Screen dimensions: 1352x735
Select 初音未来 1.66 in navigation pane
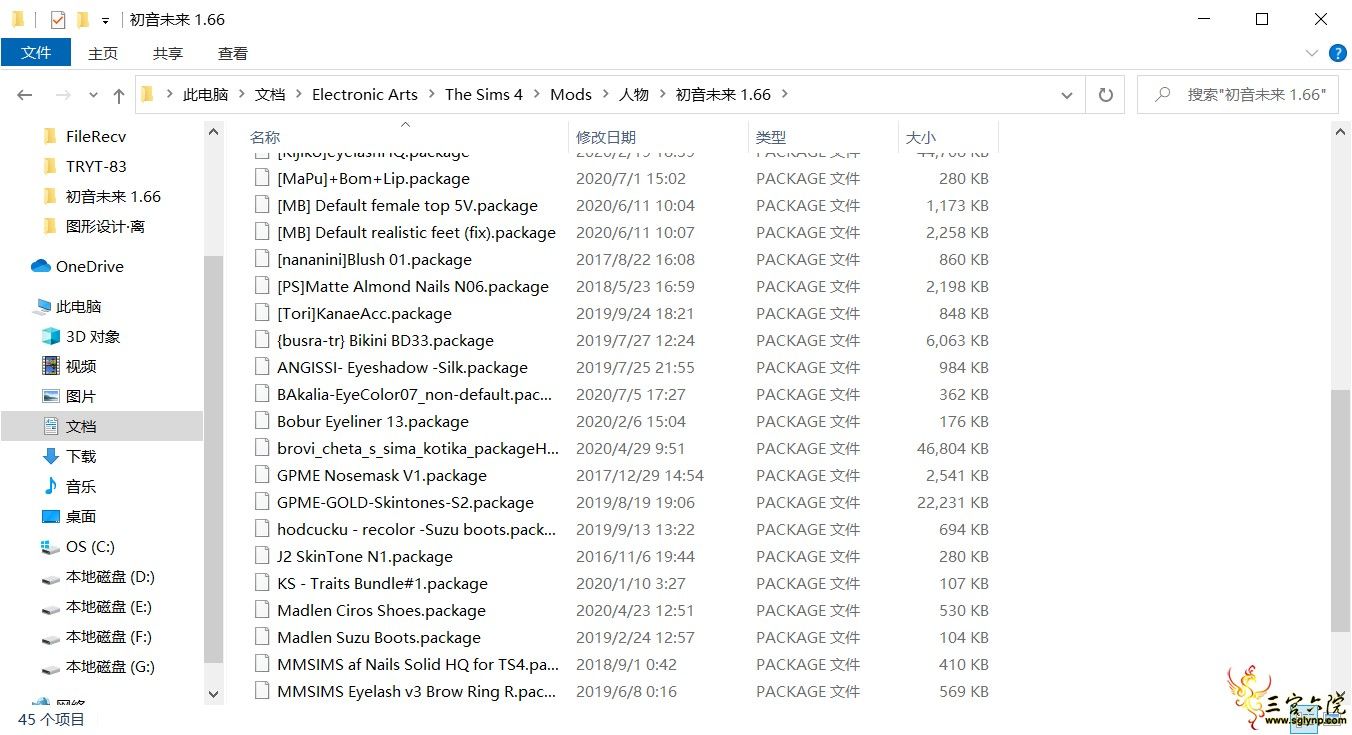tap(112, 196)
